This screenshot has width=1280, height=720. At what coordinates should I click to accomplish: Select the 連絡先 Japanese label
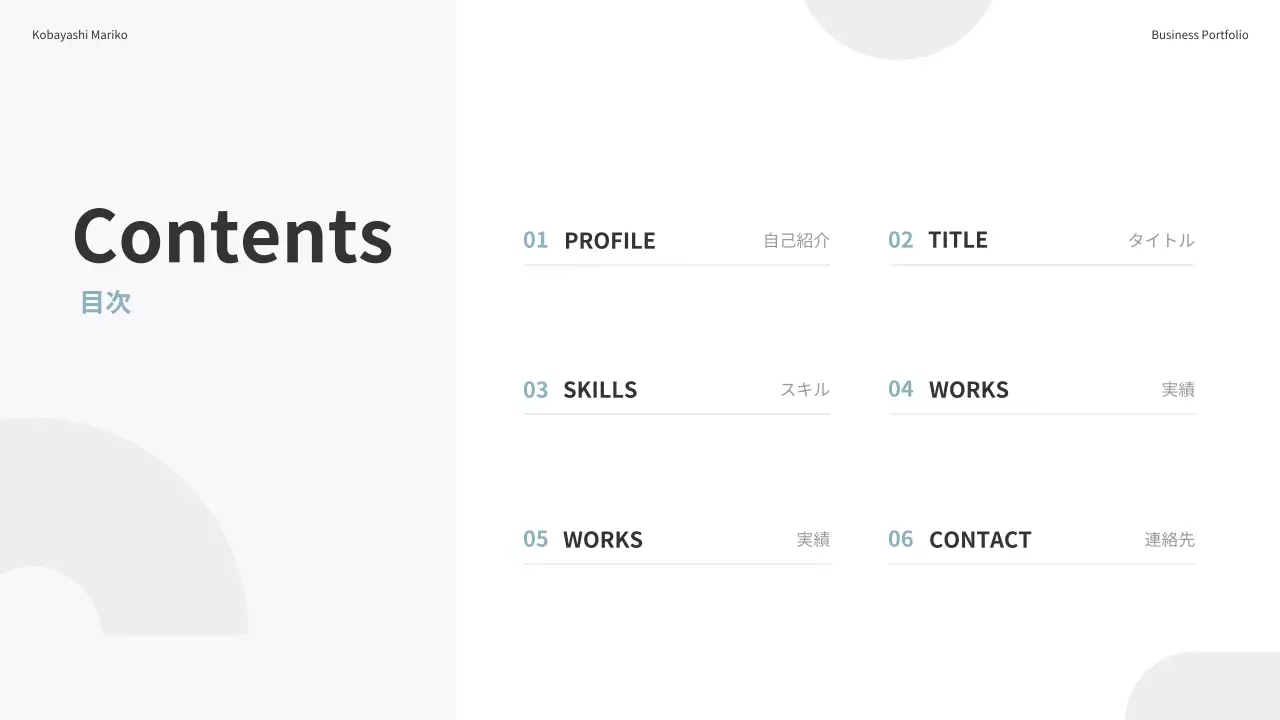[1169, 540]
